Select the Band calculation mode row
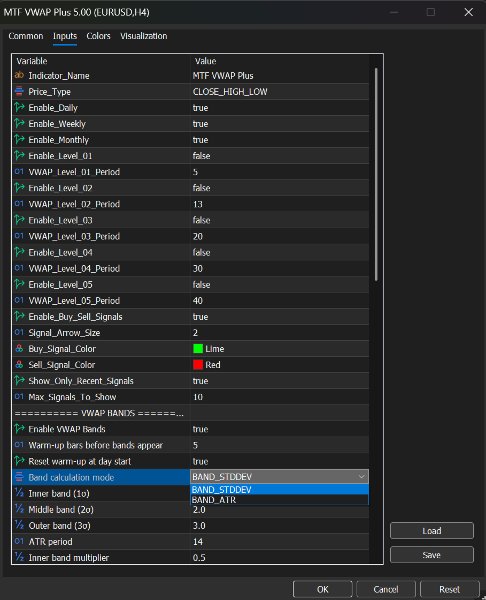Viewport: 486px width, 600px height. coord(101,477)
